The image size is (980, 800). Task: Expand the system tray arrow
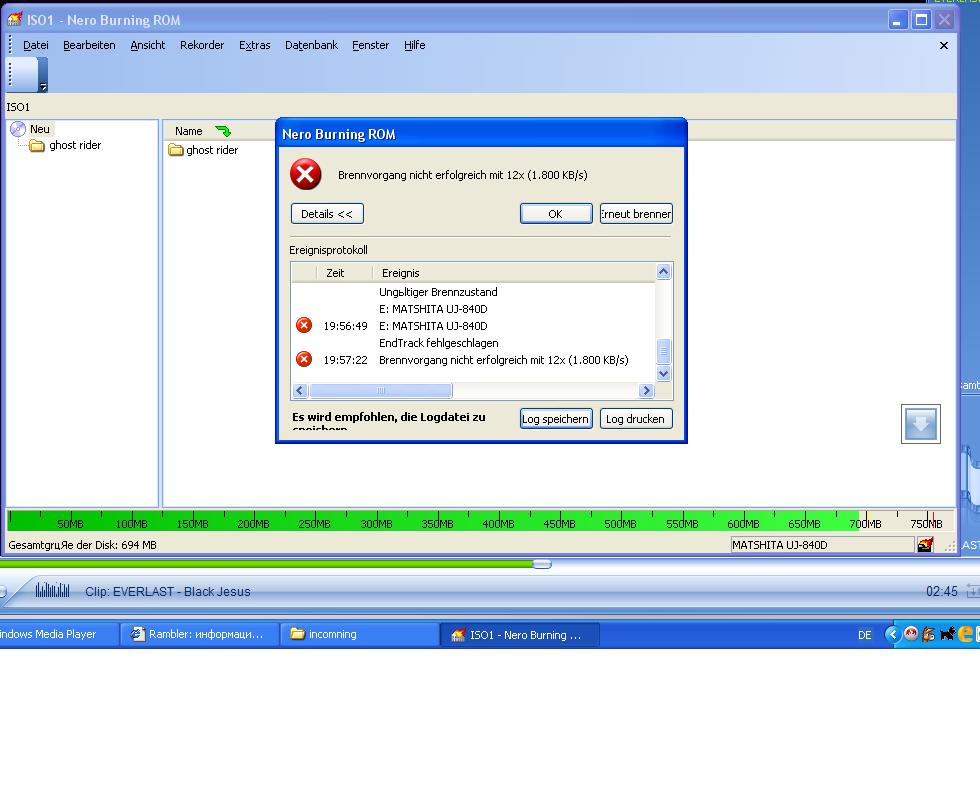pos(892,634)
